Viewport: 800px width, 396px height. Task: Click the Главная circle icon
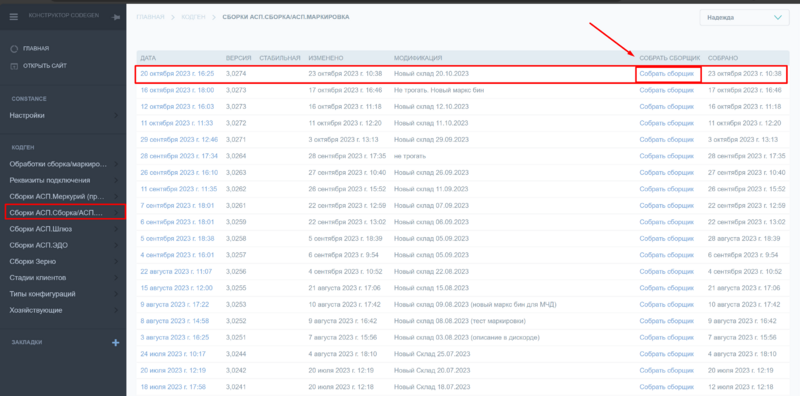click(14, 48)
